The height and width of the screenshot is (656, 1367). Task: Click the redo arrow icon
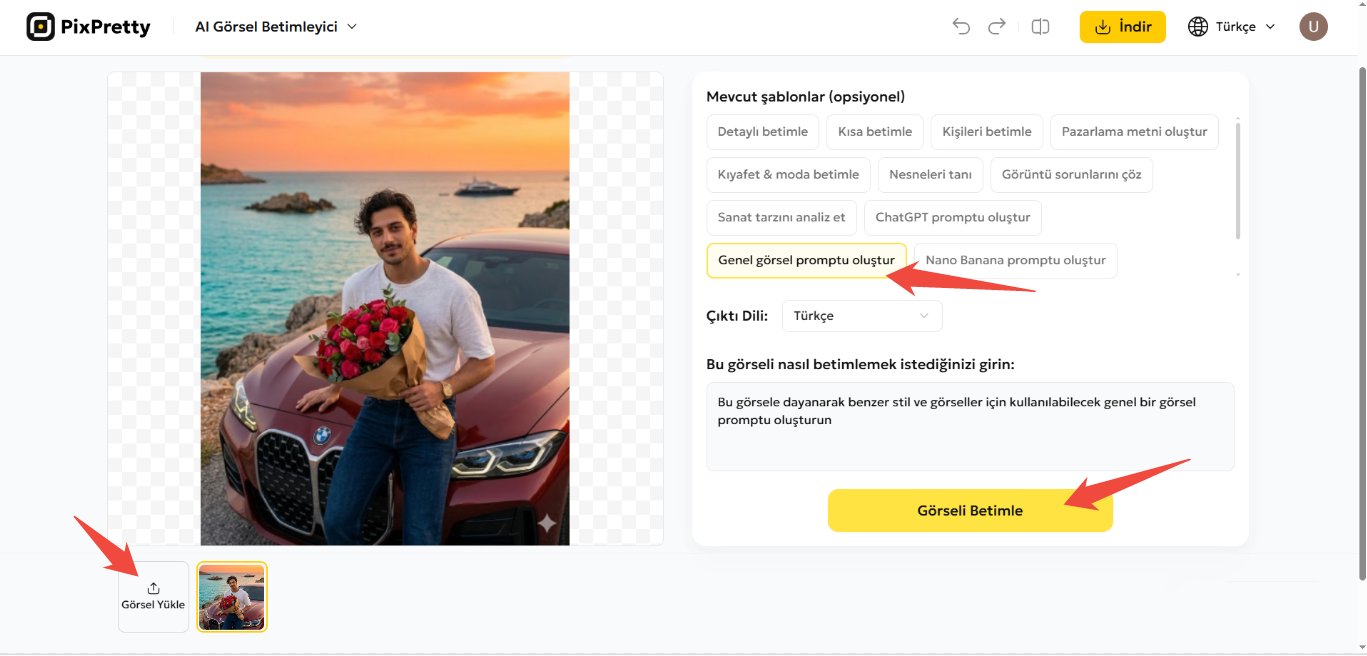(996, 27)
